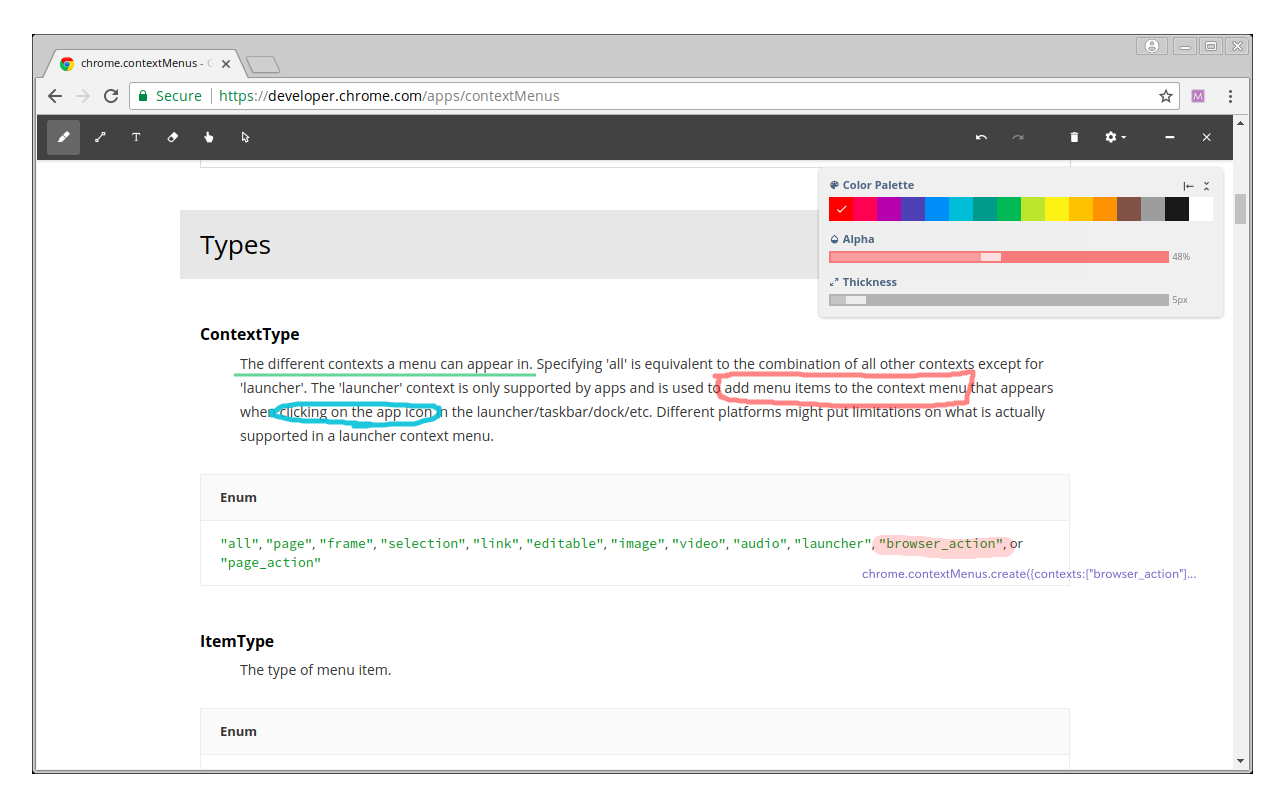Undo the last annotation
Image resolution: width=1280 pixels, height=800 pixels.
click(x=981, y=137)
